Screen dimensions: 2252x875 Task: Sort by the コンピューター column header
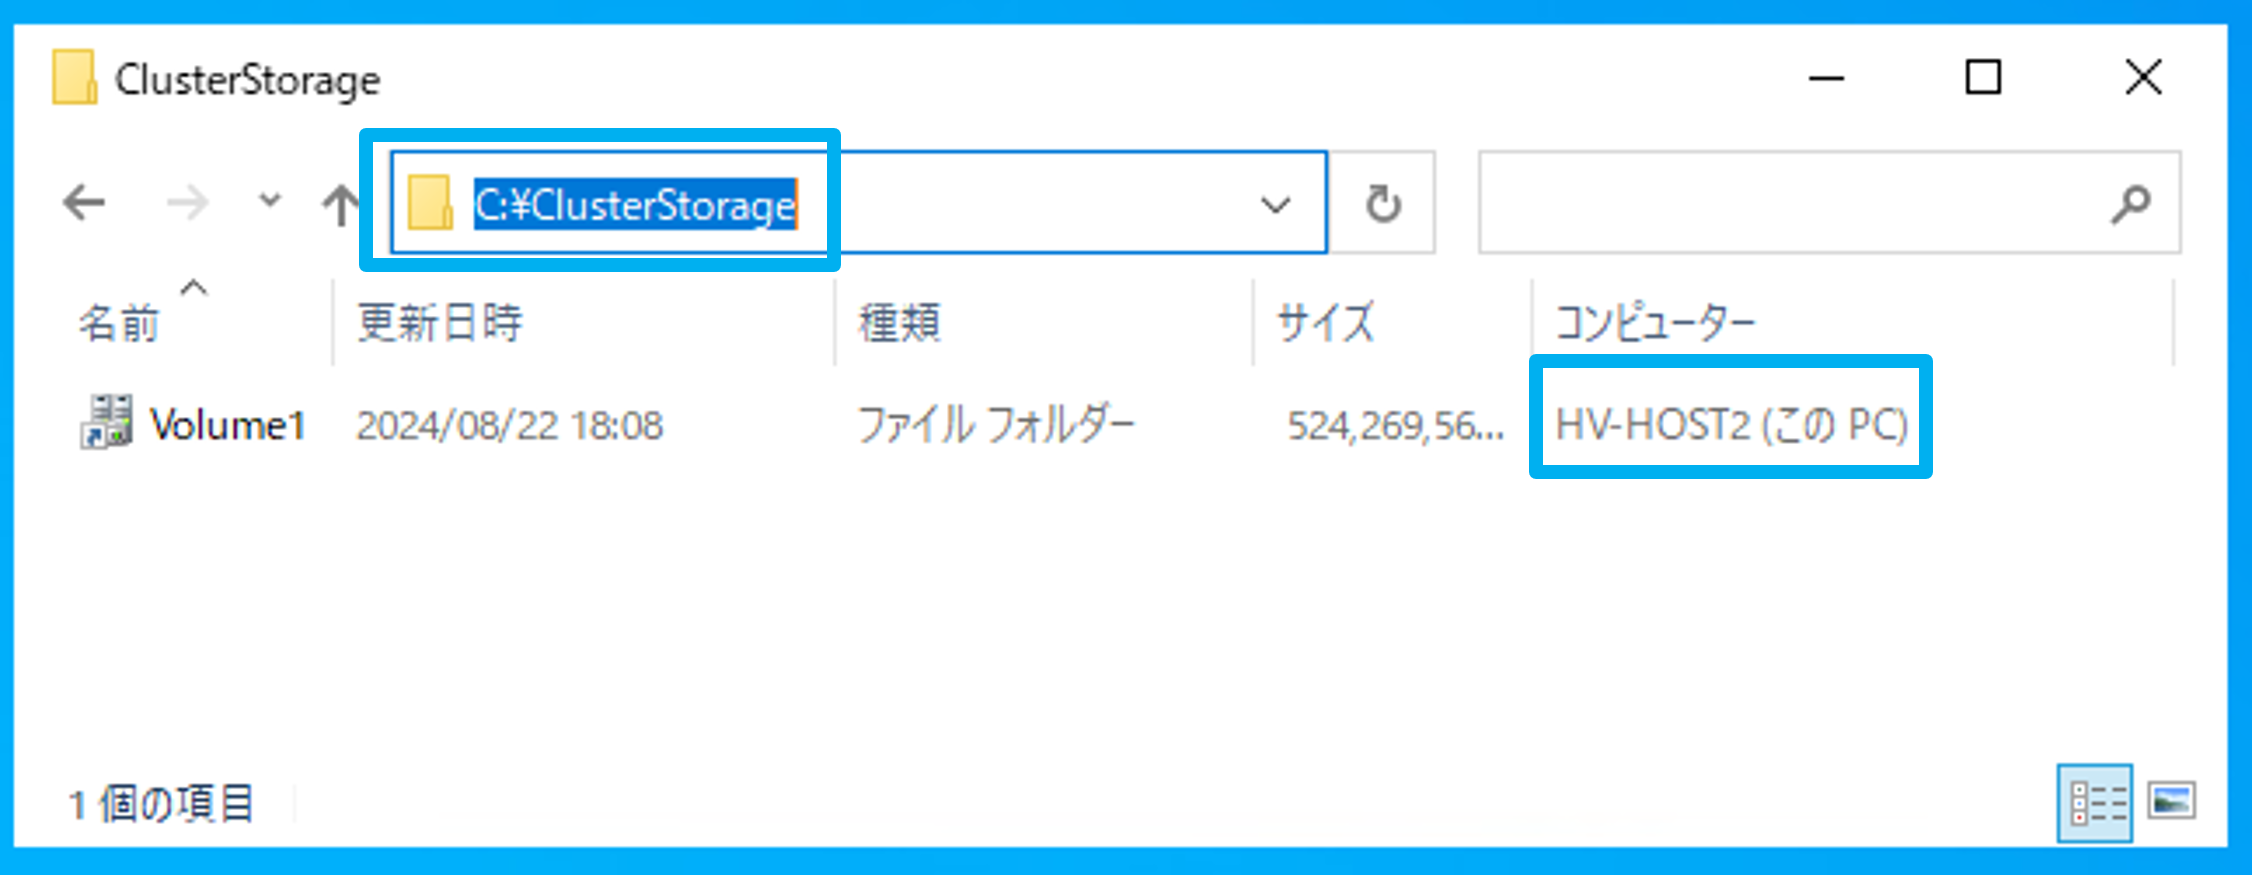1655,323
